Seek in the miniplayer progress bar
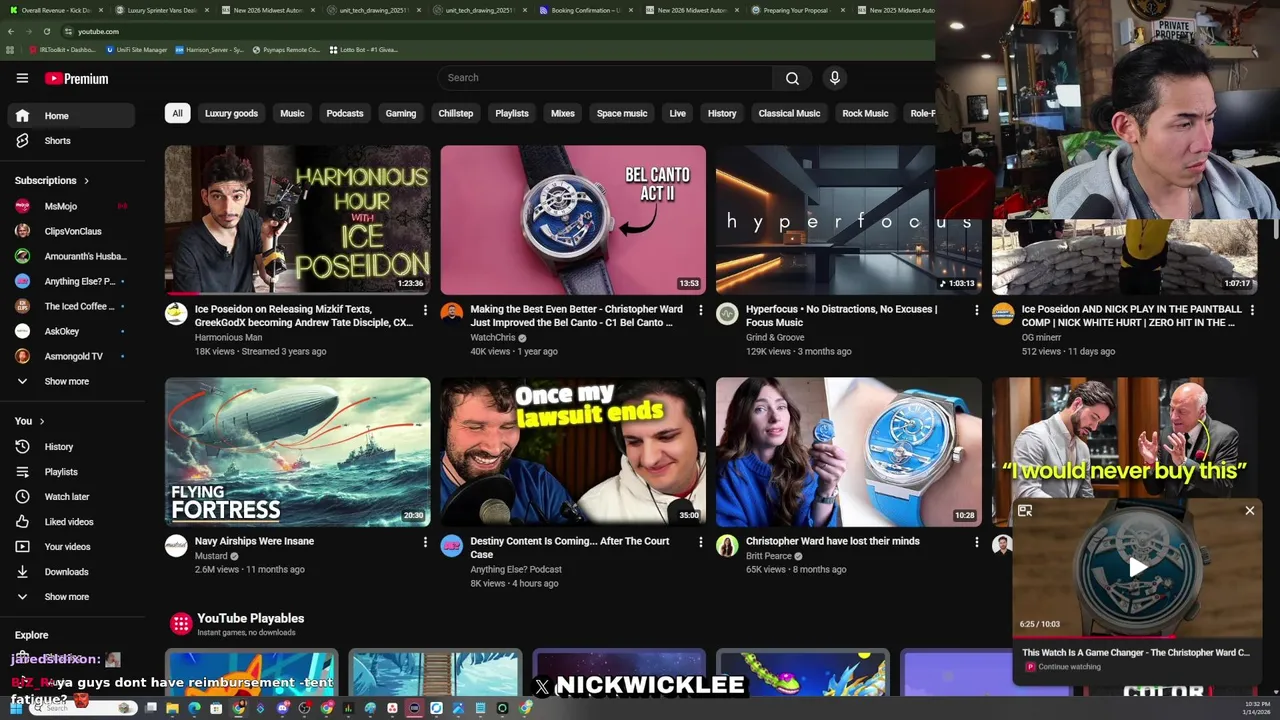The image size is (1280, 720). pyautogui.click(x=1136, y=637)
